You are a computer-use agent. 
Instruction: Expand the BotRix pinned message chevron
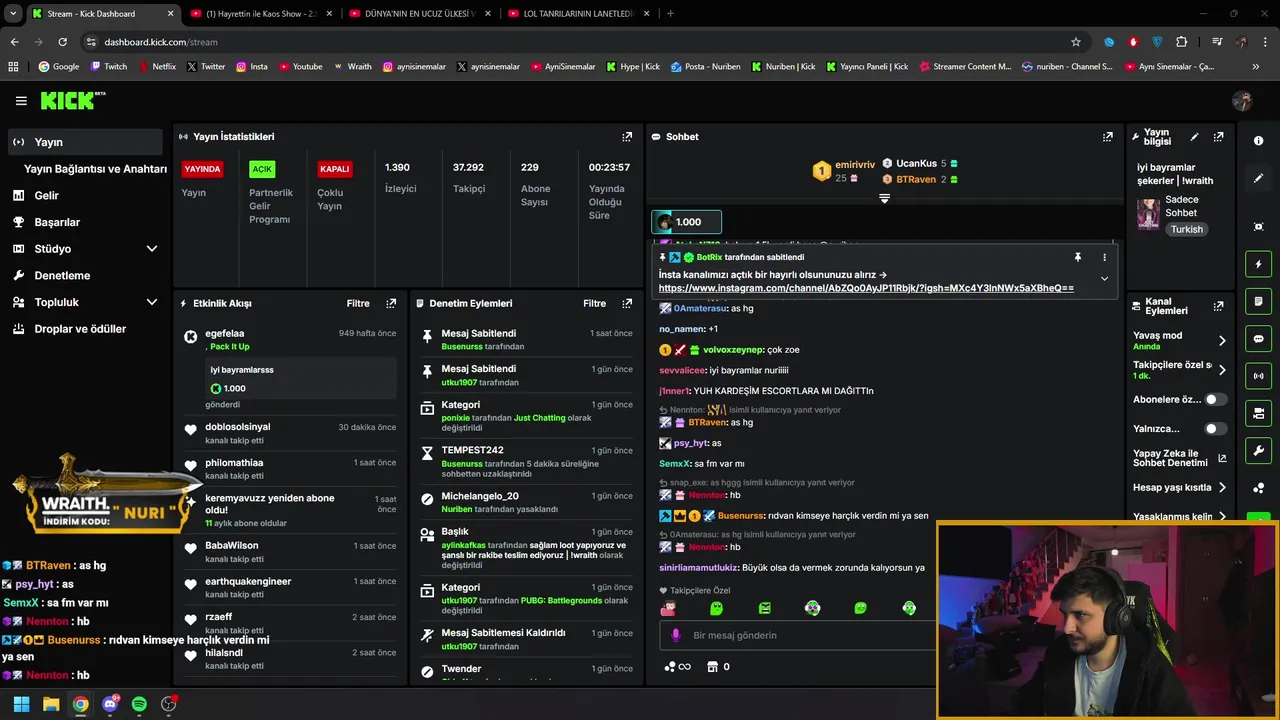pos(1104,279)
